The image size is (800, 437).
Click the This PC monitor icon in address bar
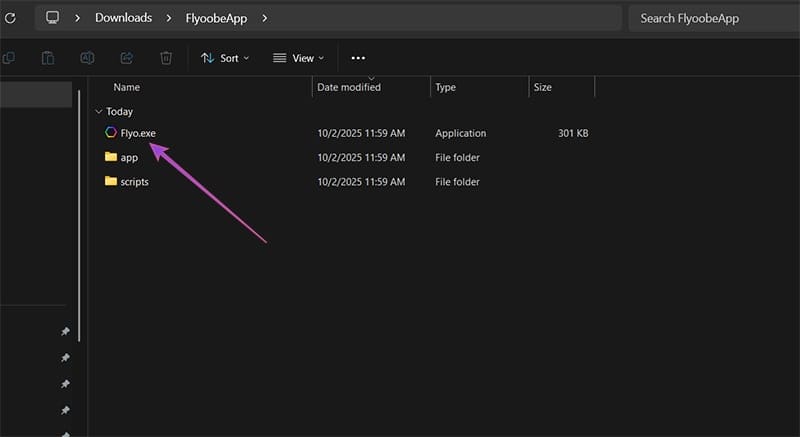53,18
